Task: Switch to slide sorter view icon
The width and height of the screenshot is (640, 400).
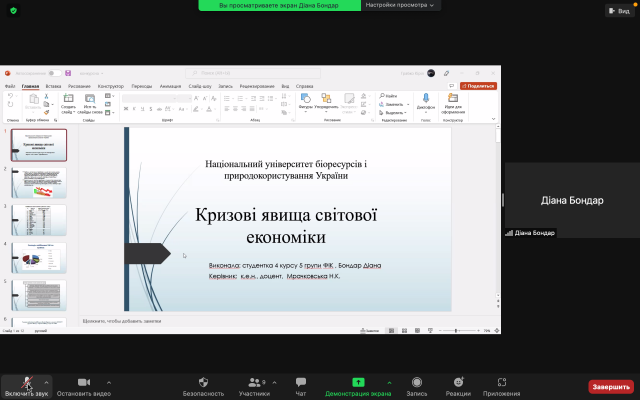Action: tap(404, 331)
